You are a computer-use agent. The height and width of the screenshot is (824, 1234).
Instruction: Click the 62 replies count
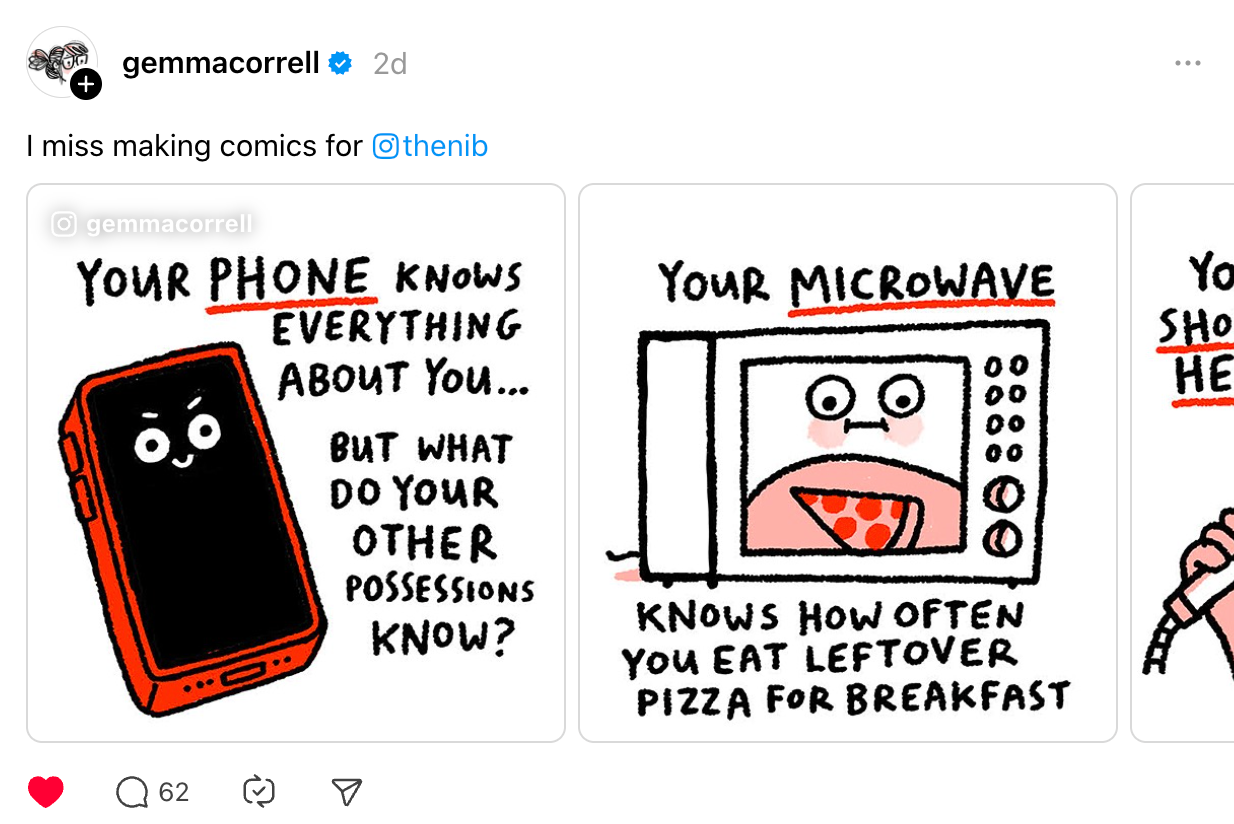point(173,792)
